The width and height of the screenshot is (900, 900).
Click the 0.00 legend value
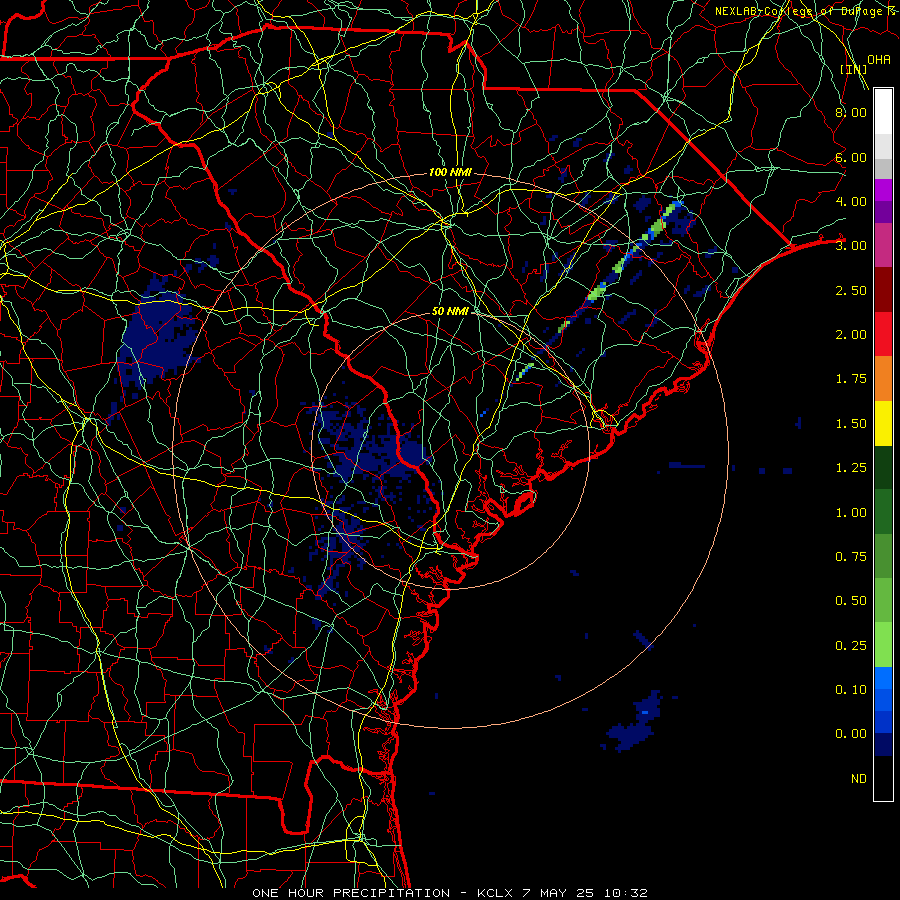[x=851, y=734]
